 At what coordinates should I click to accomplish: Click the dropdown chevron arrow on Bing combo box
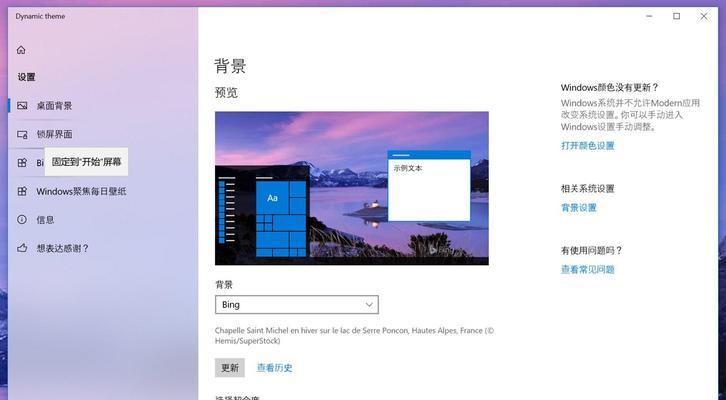coord(369,305)
